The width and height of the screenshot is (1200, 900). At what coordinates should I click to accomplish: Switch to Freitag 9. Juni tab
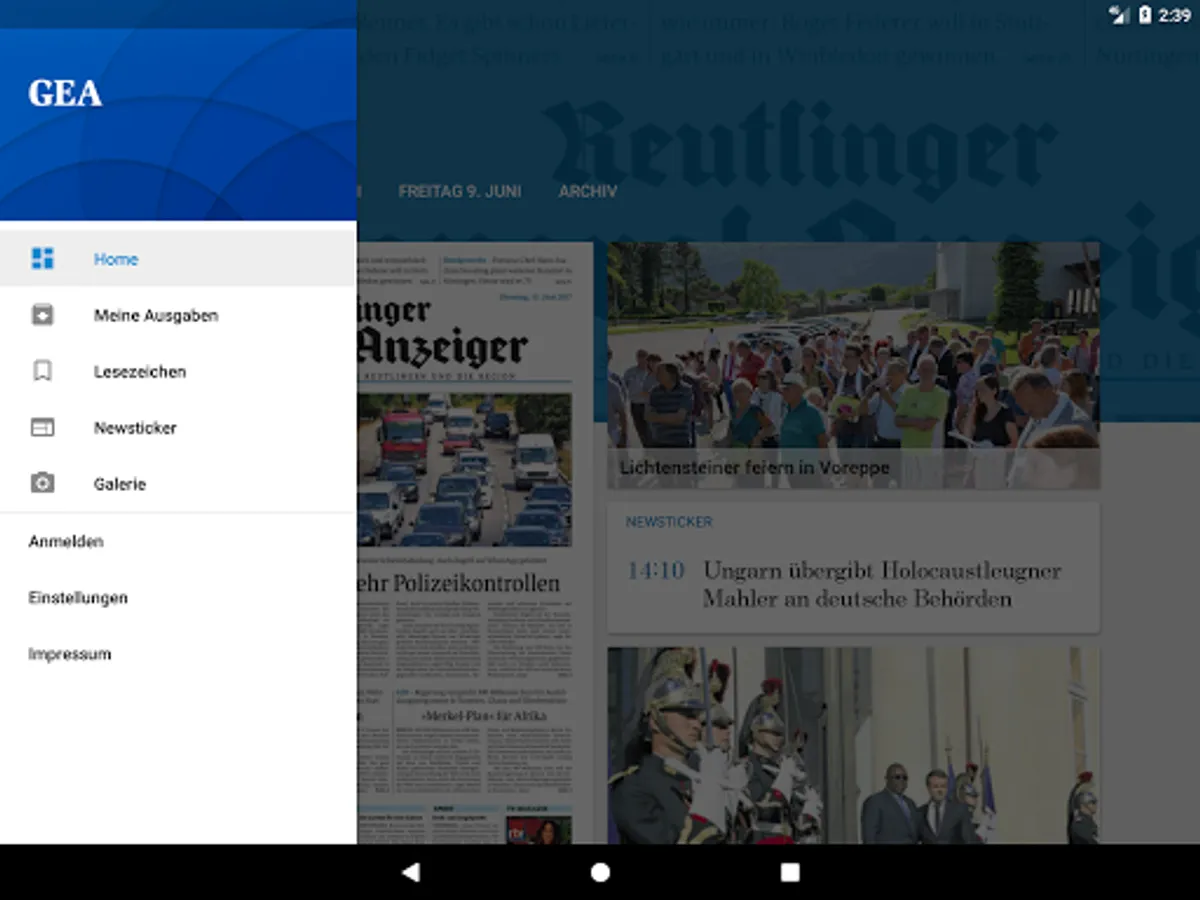pyautogui.click(x=460, y=191)
